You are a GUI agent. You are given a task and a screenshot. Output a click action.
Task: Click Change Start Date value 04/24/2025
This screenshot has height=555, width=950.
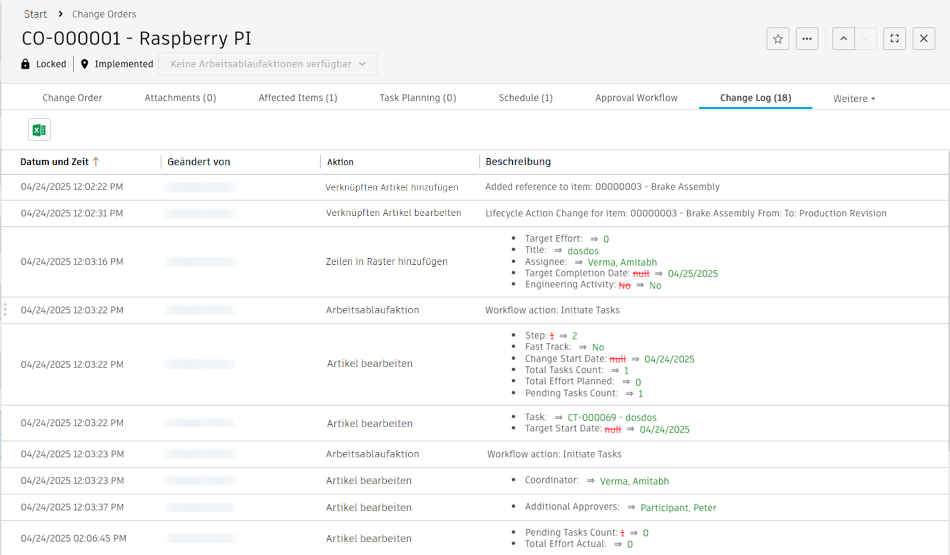coord(669,359)
